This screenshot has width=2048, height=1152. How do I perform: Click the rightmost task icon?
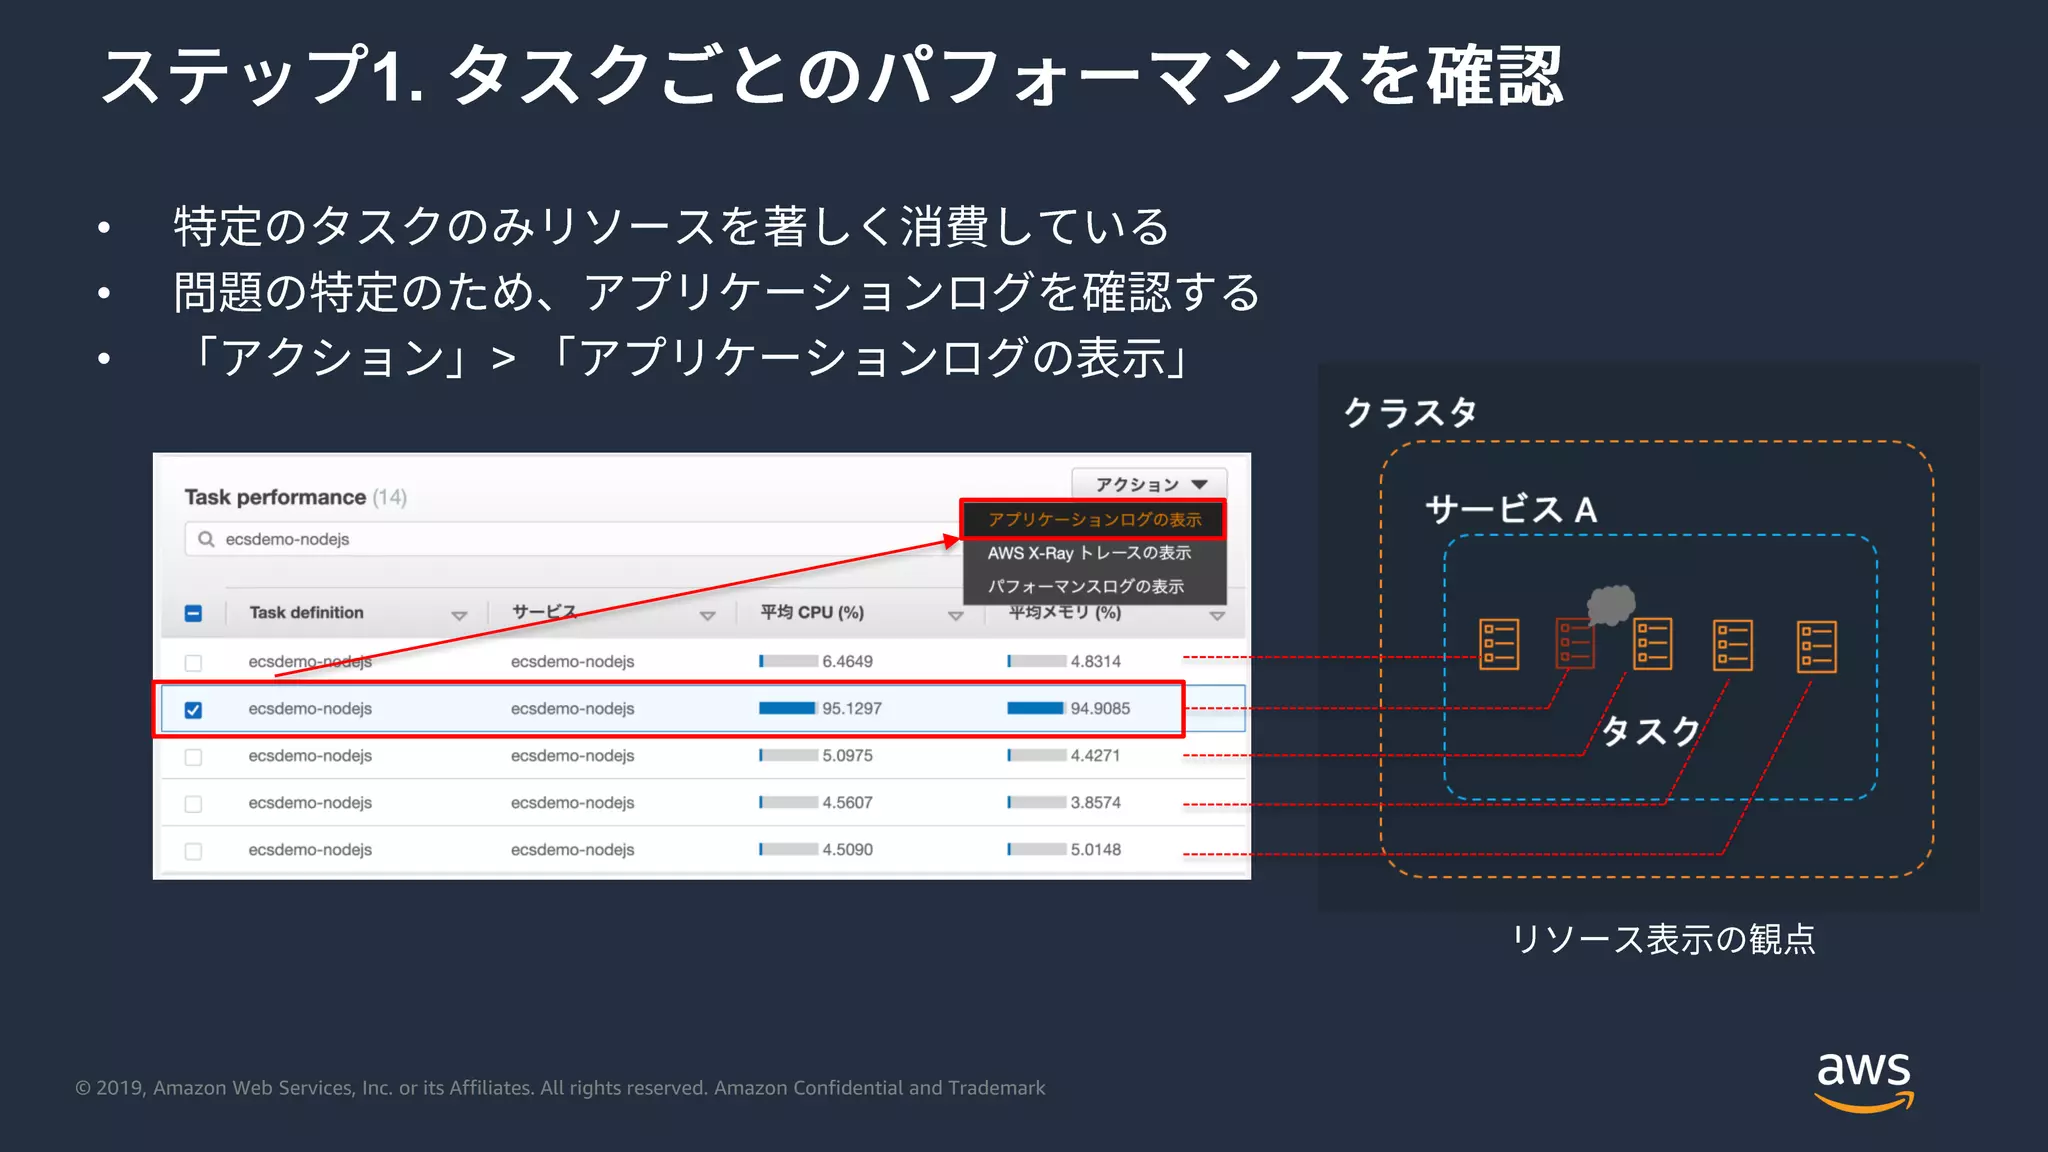(1816, 646)
